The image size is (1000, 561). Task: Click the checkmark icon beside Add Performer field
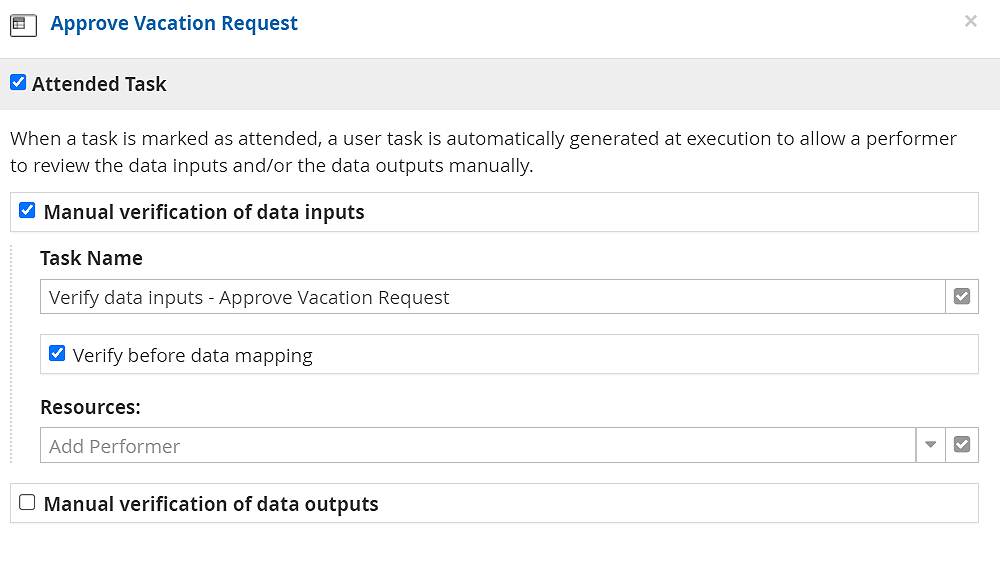(x=962, y=445)
